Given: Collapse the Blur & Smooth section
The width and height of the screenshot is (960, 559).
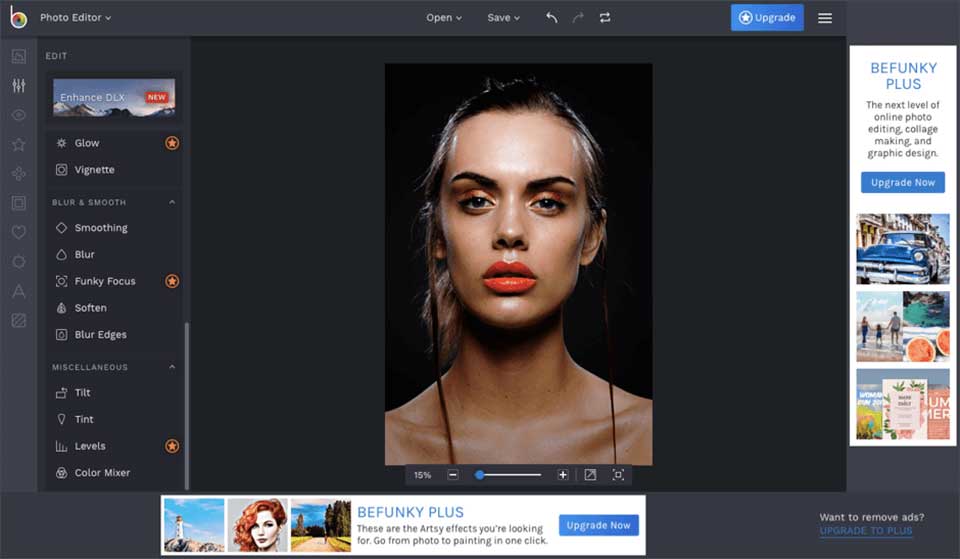Looking at the screenshot, I should (x=172, y=202).
